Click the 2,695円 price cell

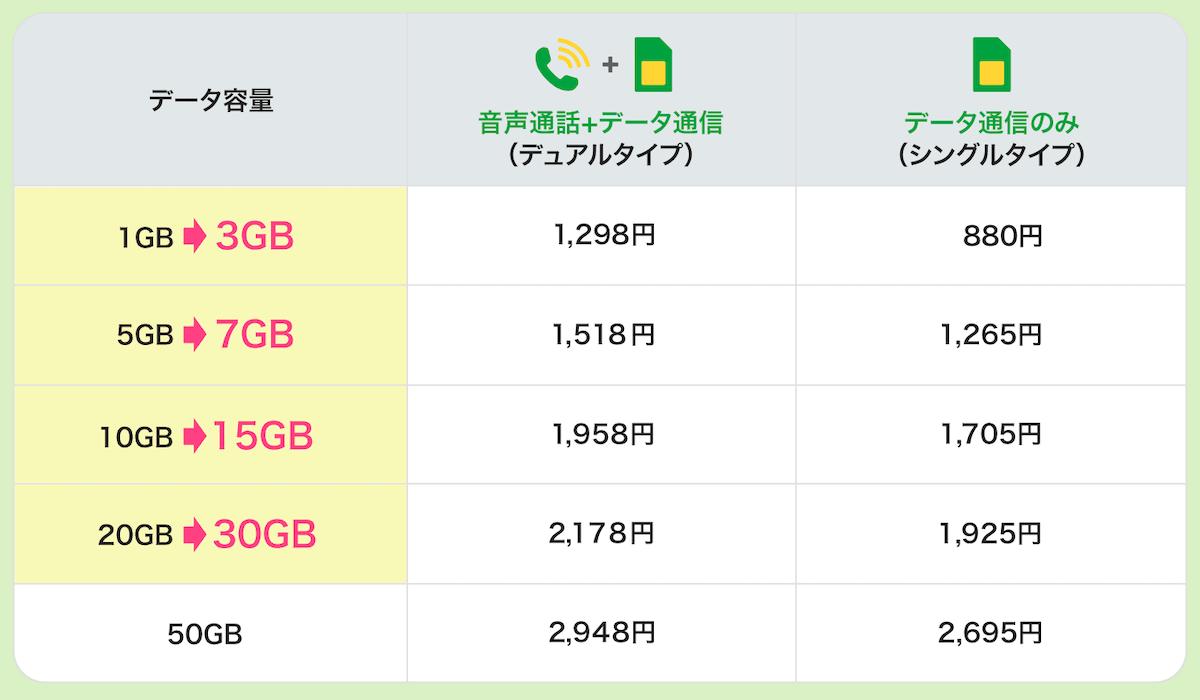click(991, 632)
